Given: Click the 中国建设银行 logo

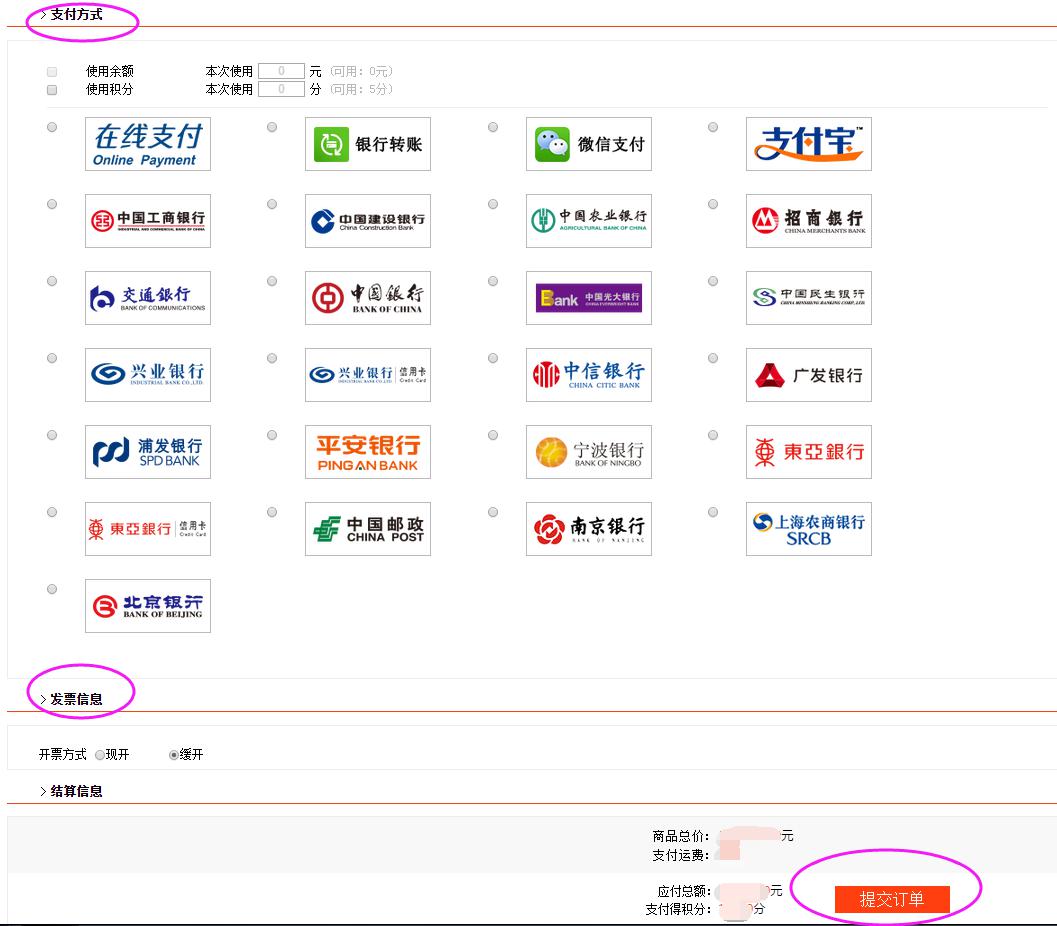Looking at the screenshot, I should coord(367,221).
